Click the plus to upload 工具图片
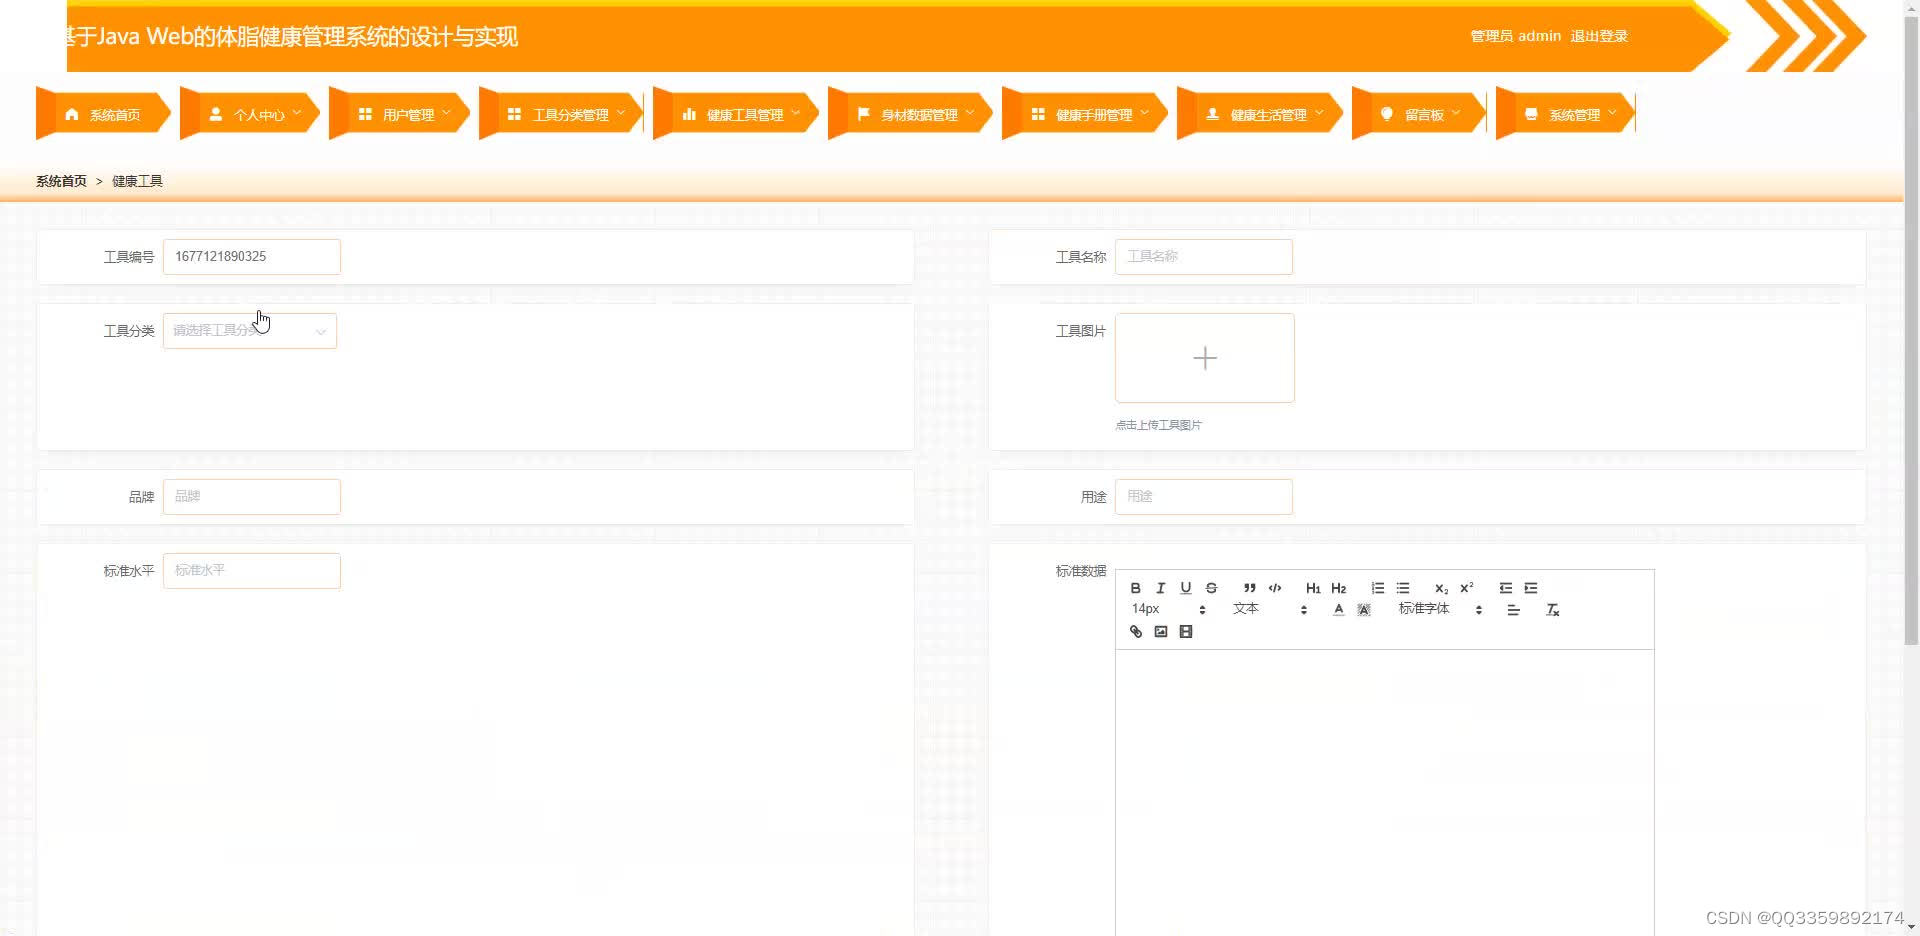This screenshot has width=1920, height=936. pos(1205,358)
